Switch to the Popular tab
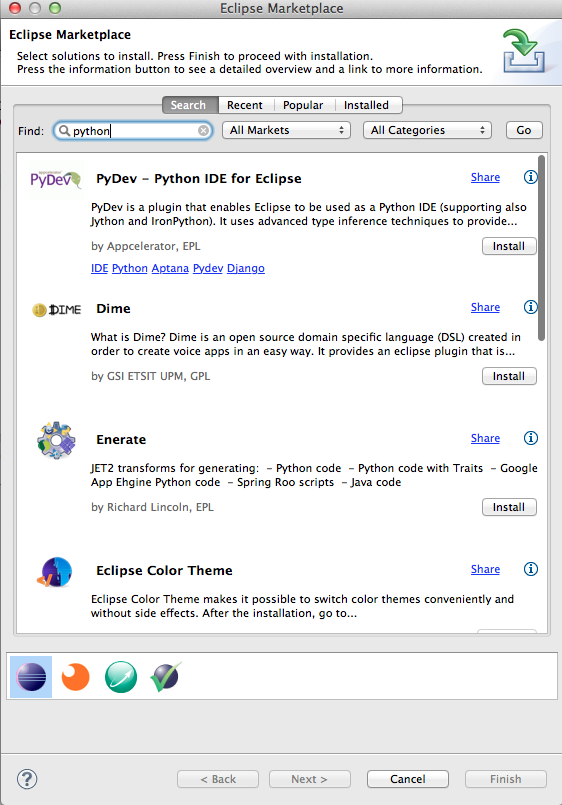Image resolution: width=562 pixels, height=805 pixels. (303, 105)
